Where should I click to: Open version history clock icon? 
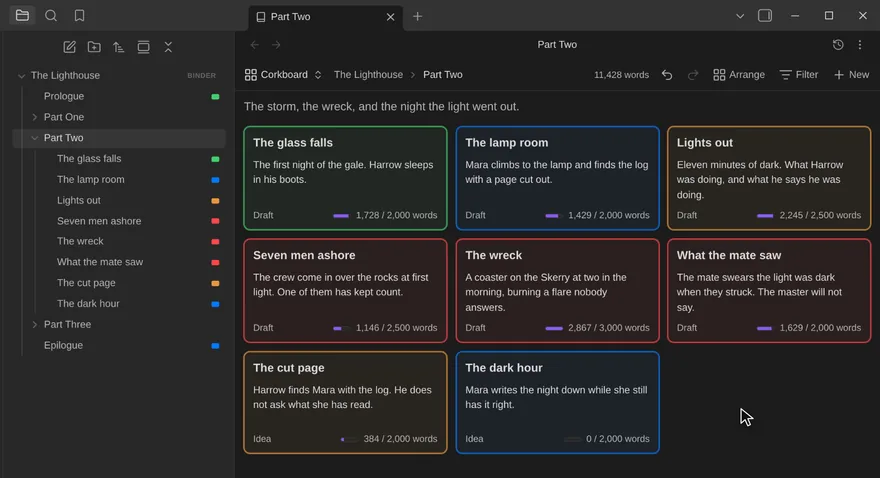(838, 45)
